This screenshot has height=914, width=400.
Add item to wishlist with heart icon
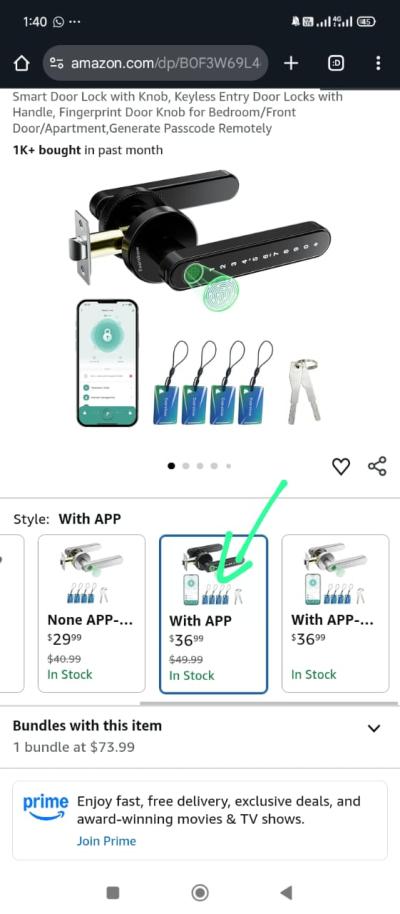point(341,466)
